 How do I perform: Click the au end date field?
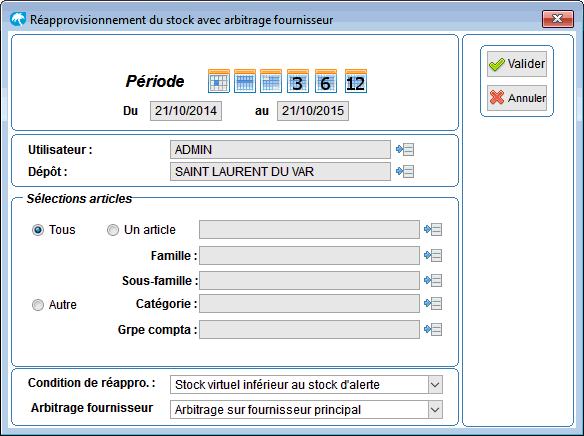coord(313,111)
